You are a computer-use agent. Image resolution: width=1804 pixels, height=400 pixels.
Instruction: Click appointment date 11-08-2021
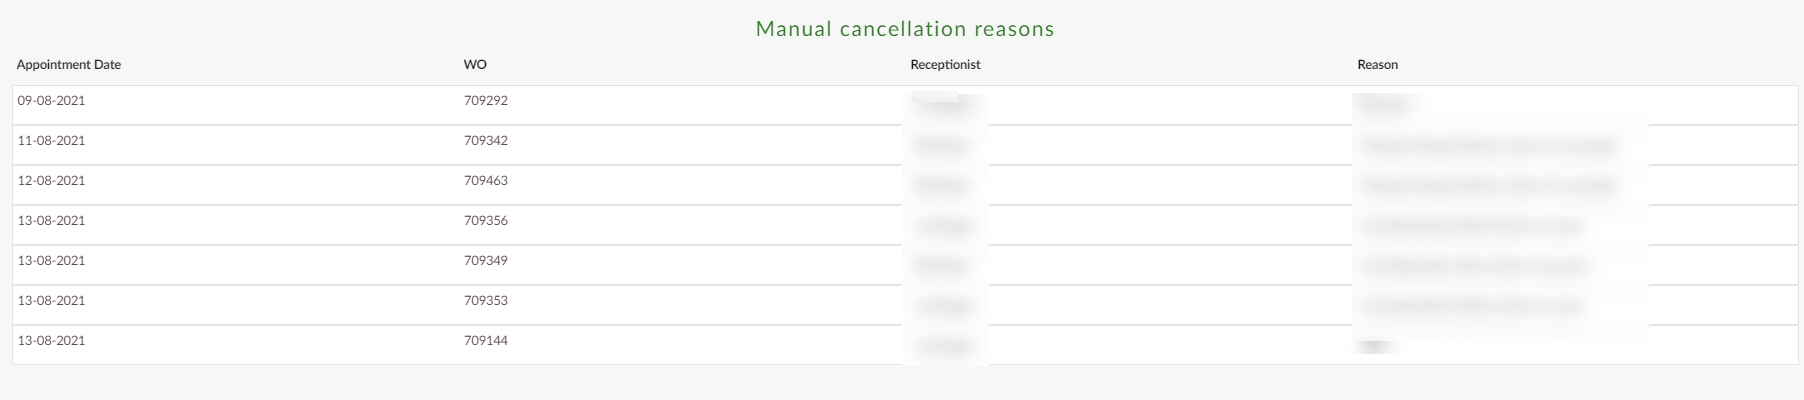(x=51, y=141)
